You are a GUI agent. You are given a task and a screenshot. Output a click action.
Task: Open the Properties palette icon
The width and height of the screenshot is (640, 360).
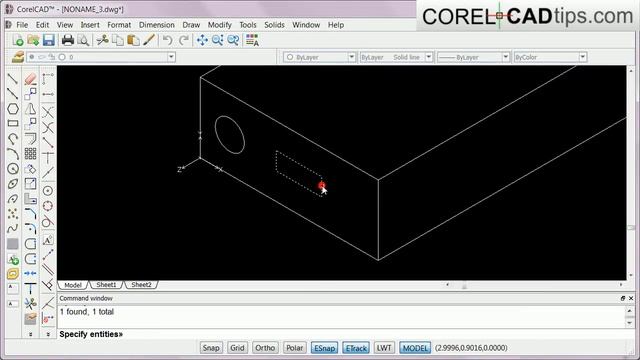coord(252,40)
